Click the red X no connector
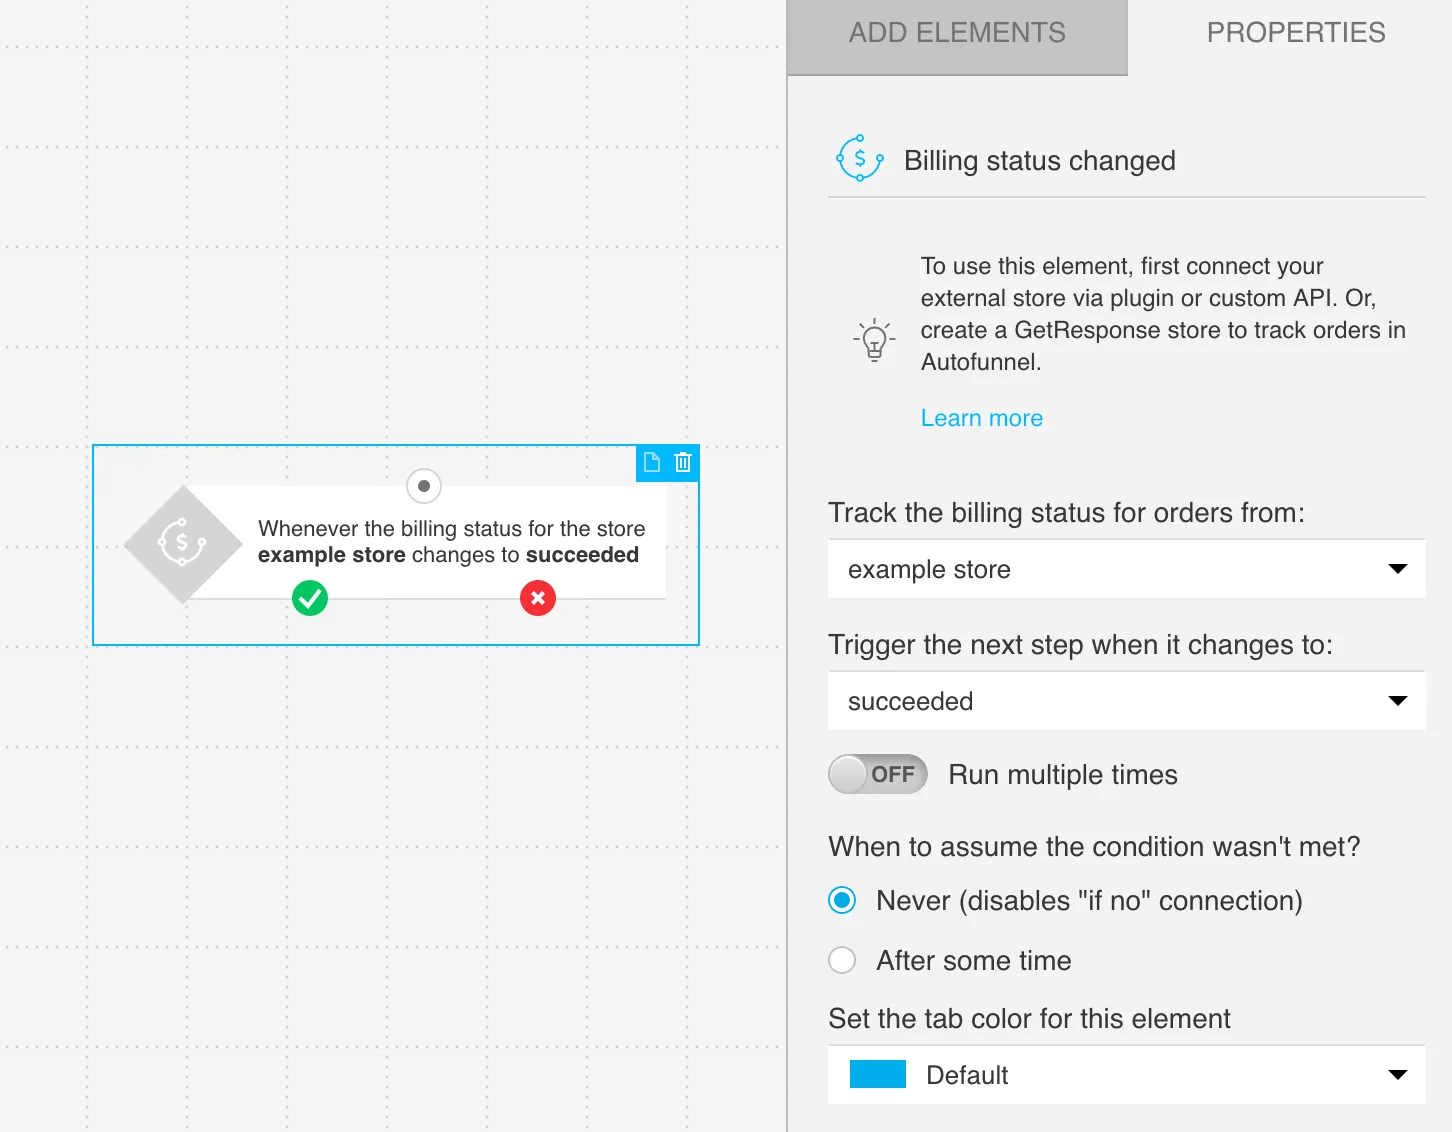Image resolution: width=1452 pixels, height=1132 pixels. pyautogui.click(x=538, y=598)
